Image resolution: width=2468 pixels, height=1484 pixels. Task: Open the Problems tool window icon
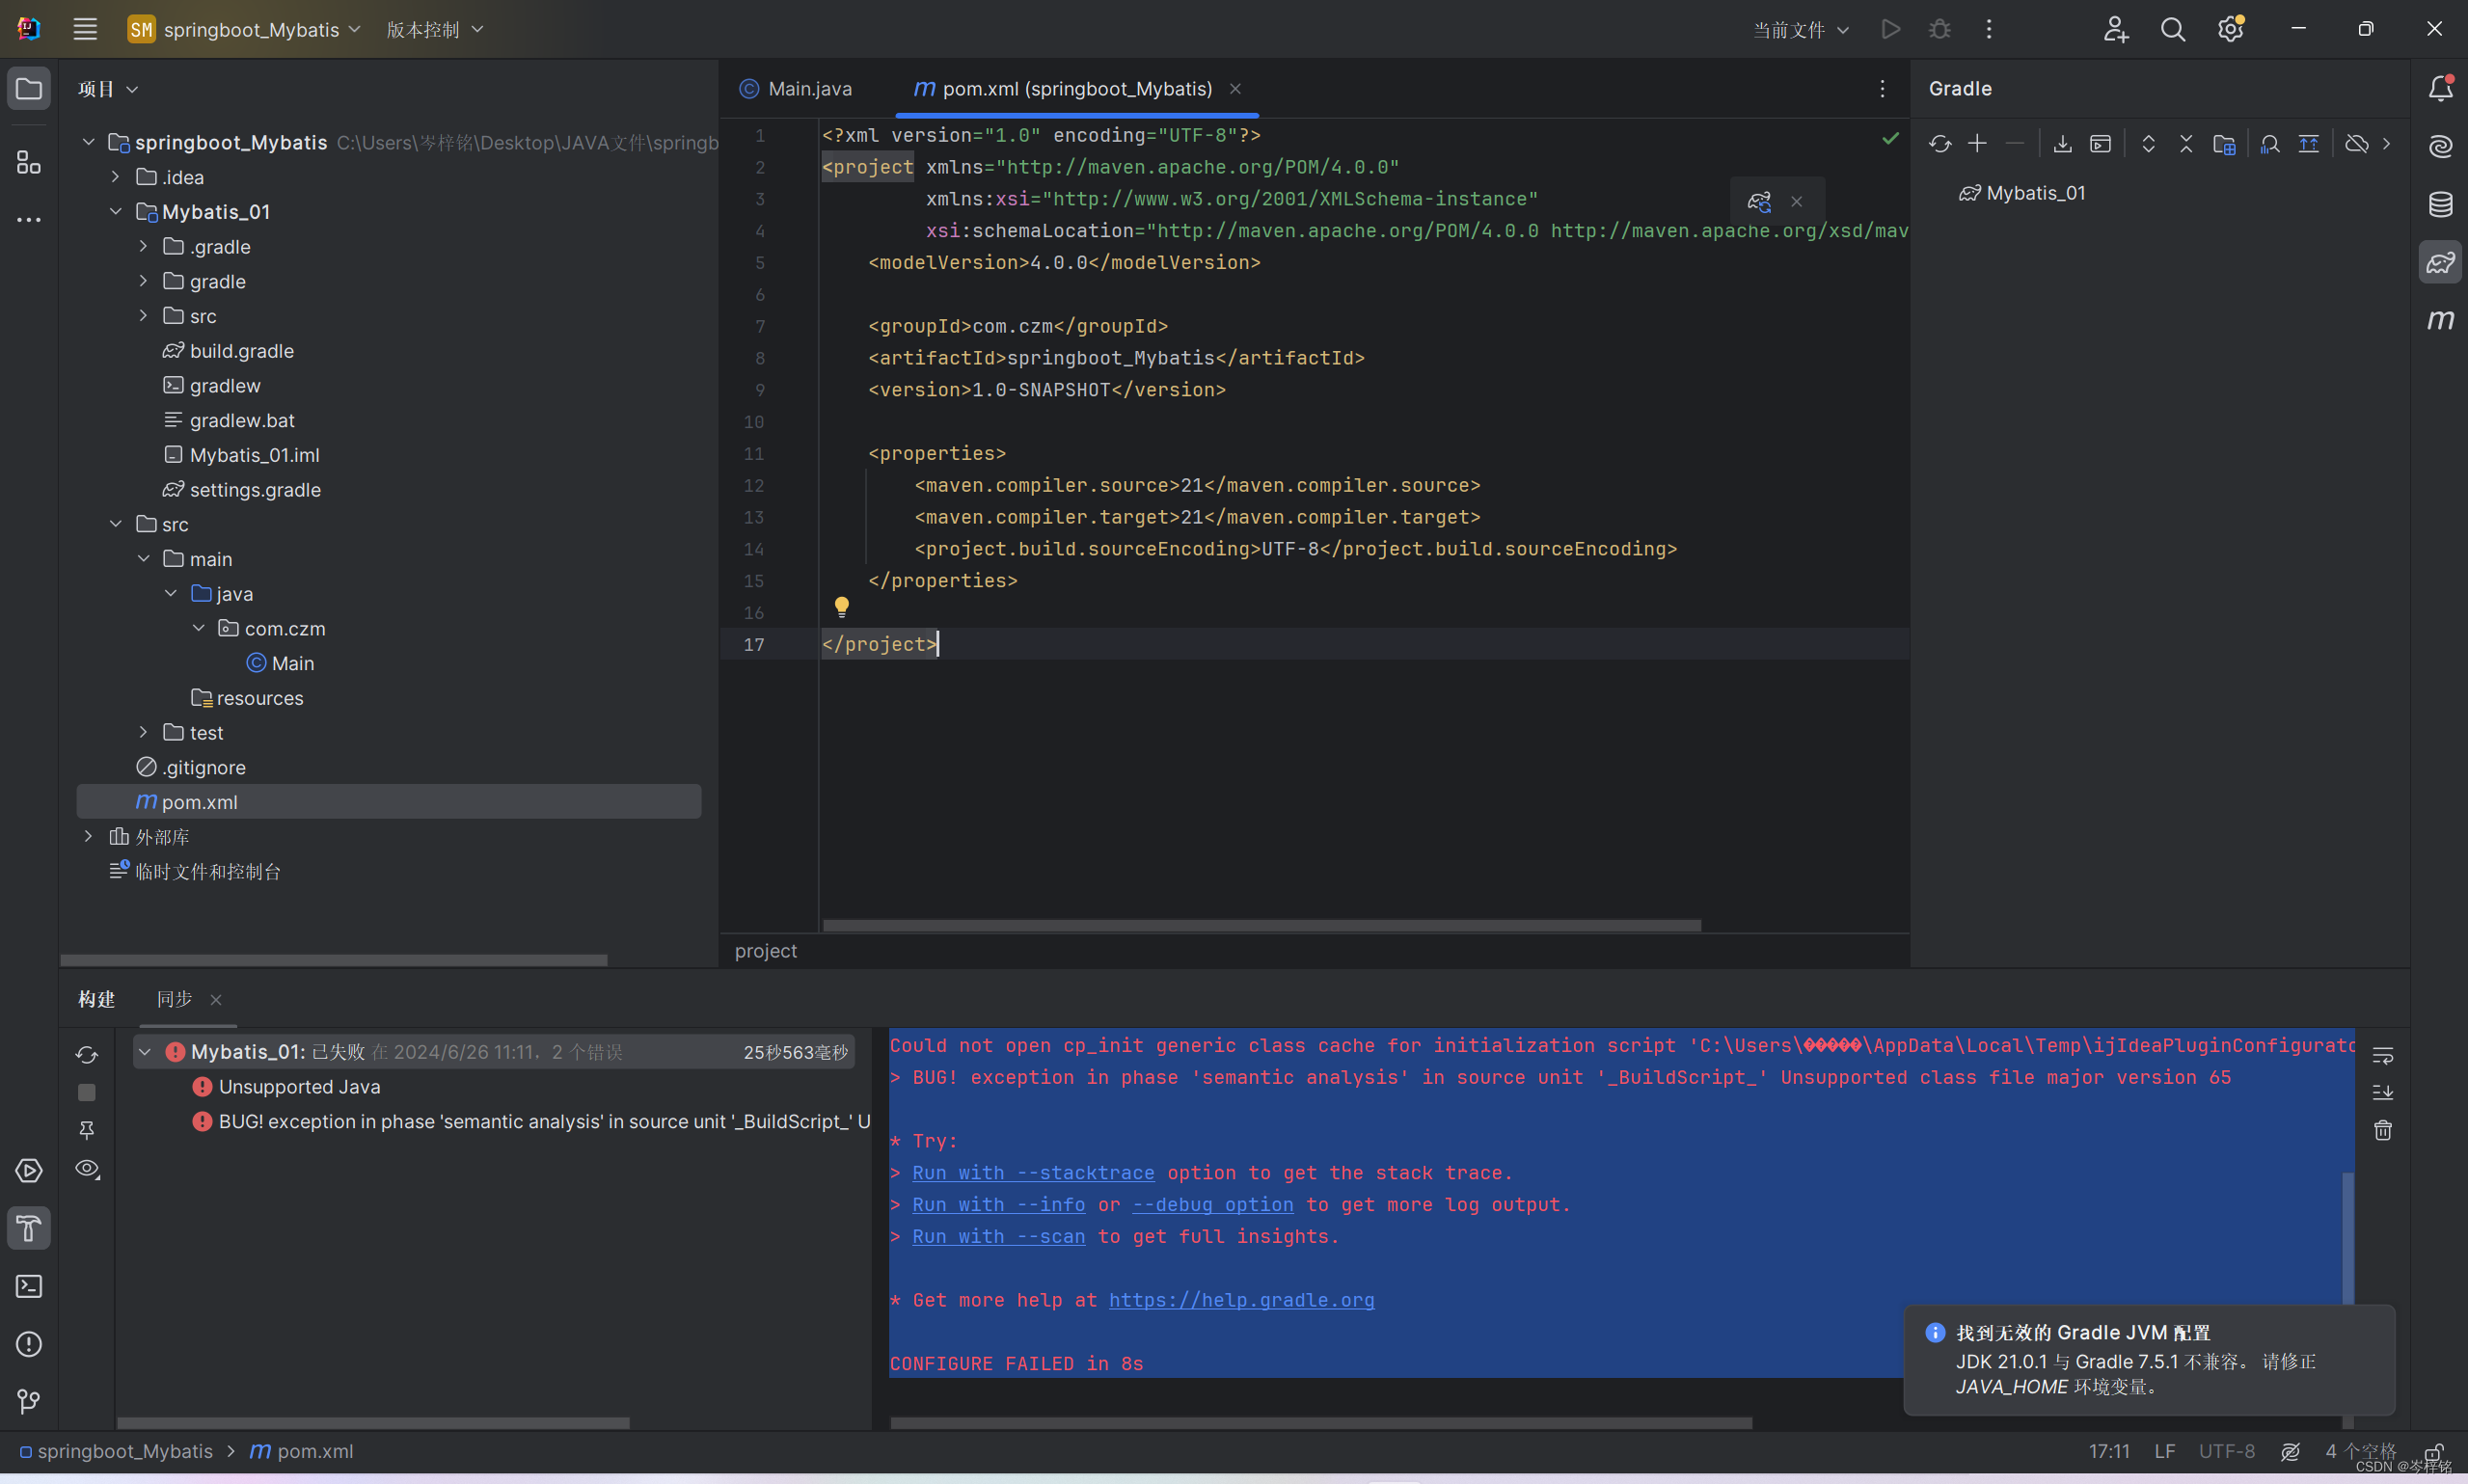(x=29, y=1344)
